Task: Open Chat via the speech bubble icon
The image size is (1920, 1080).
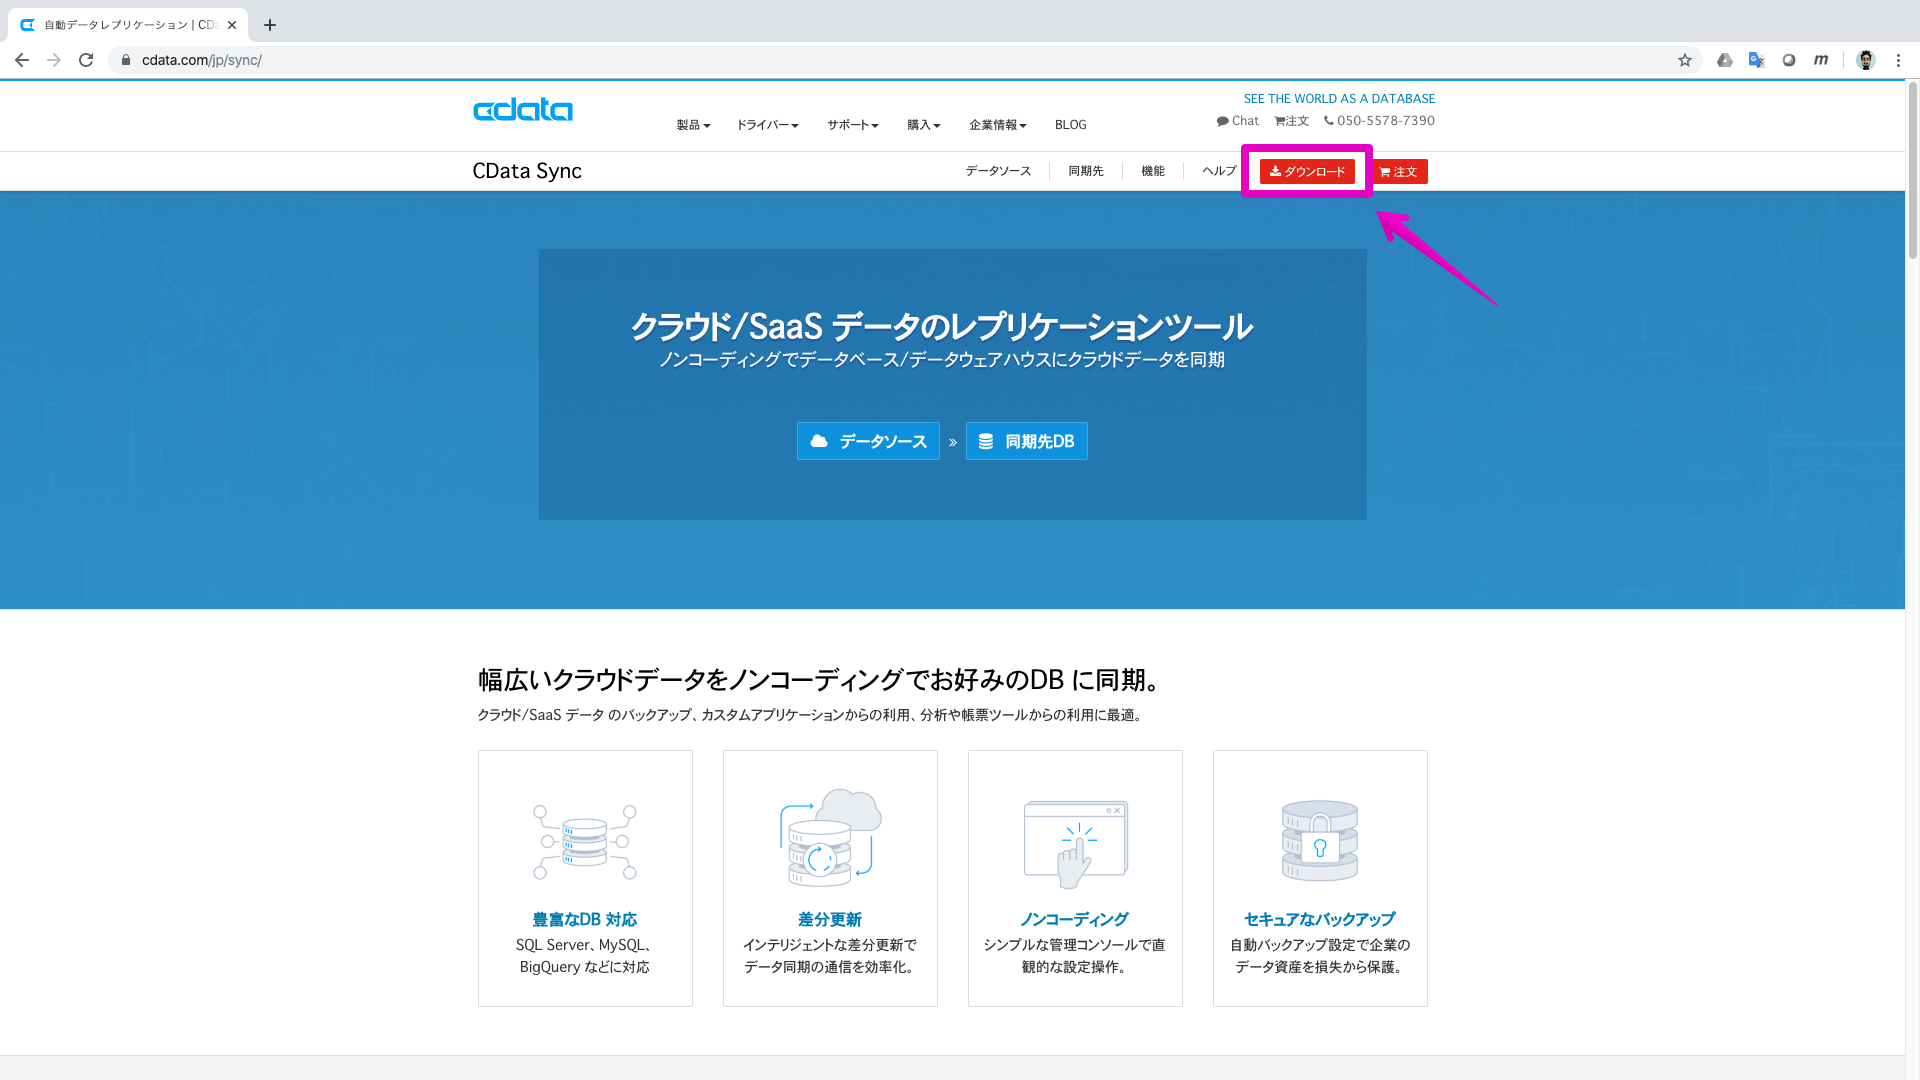Action: (x=1224, y=120)
